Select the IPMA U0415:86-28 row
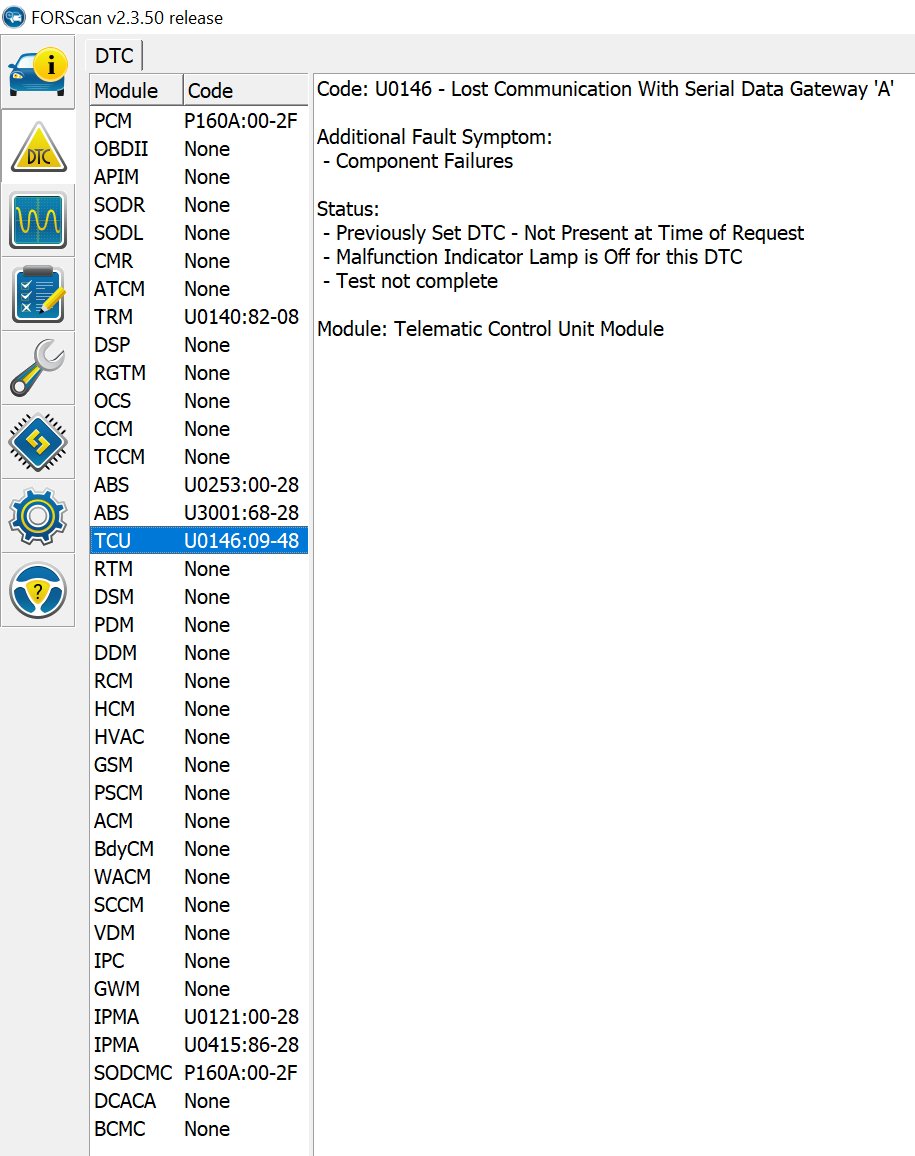The image size is (915, 1156). pos(198,1045)
